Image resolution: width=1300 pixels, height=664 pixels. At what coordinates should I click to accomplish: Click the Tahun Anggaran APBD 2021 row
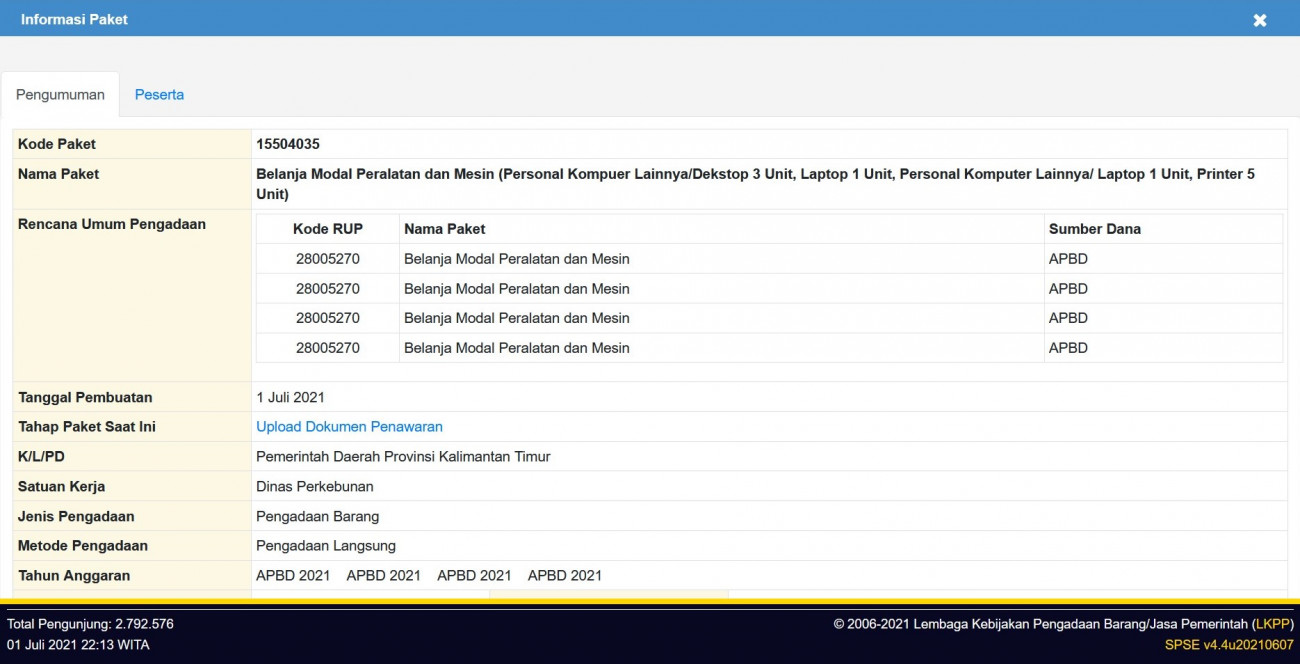coord(292,575)
